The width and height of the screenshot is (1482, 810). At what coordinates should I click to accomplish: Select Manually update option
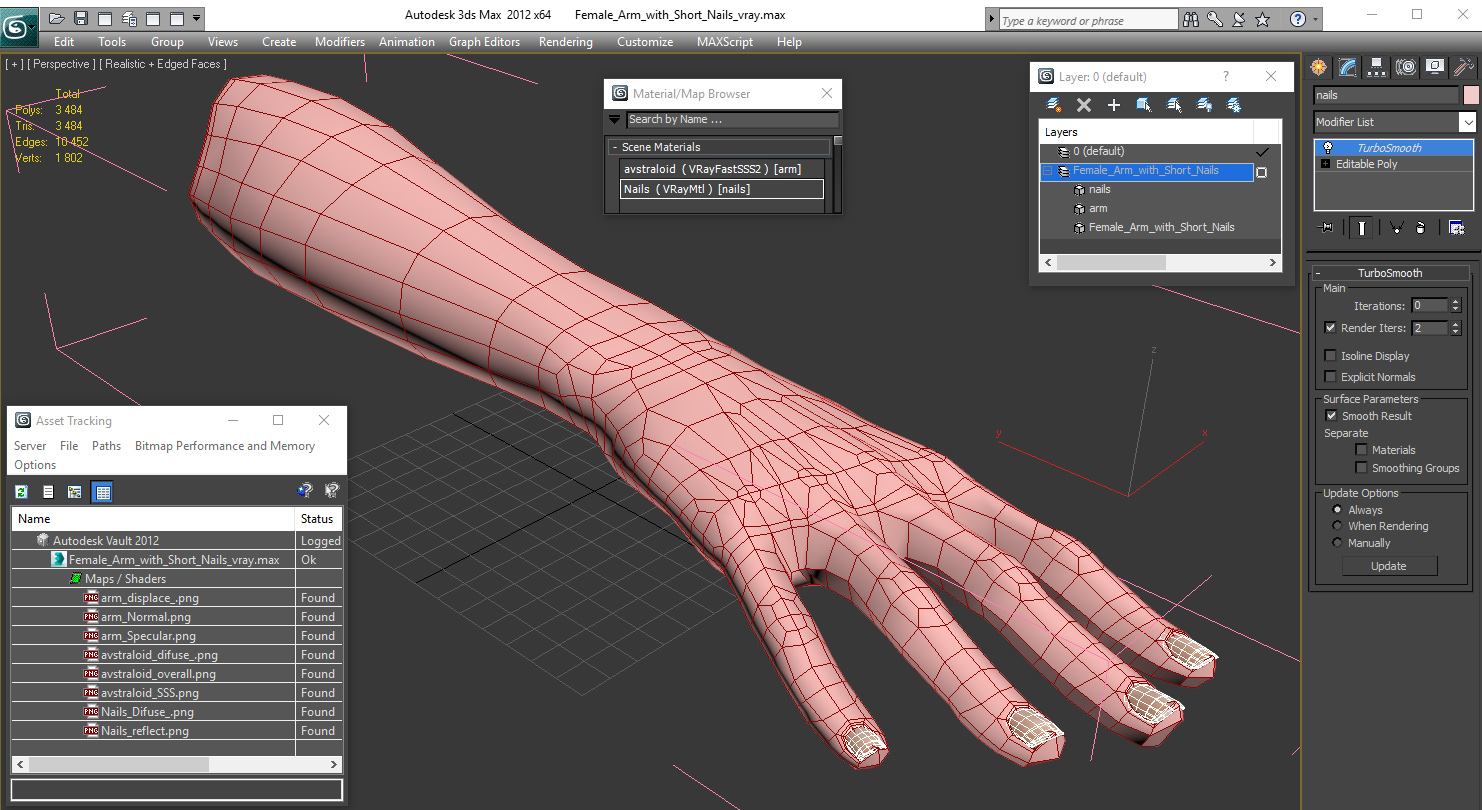coord(1338,543)
